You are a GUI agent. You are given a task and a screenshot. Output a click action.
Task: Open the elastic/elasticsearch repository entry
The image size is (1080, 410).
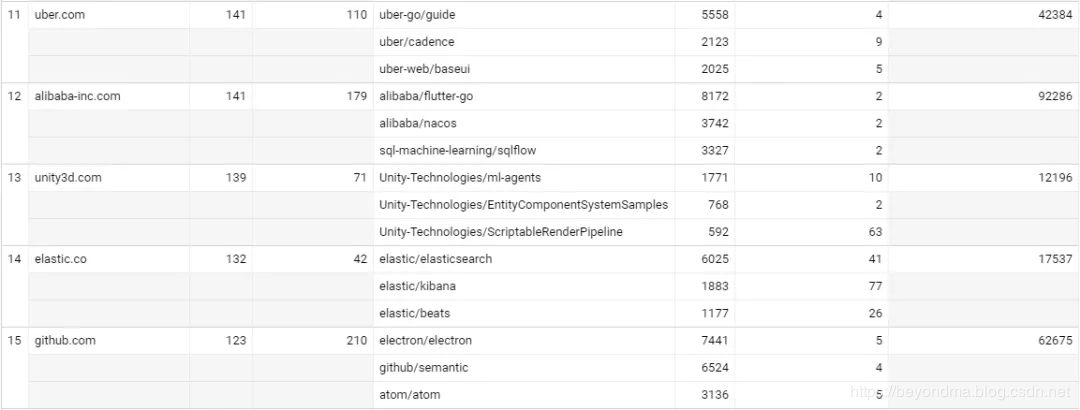(435, 259)
